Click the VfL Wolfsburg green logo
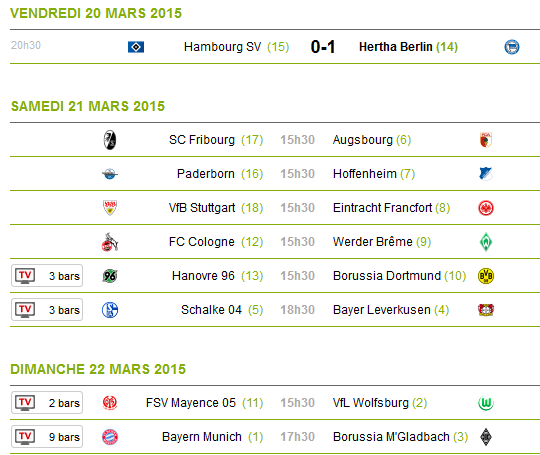Image resolution: width=540 pixels, height=455 pixels. [x=486, y=403]
